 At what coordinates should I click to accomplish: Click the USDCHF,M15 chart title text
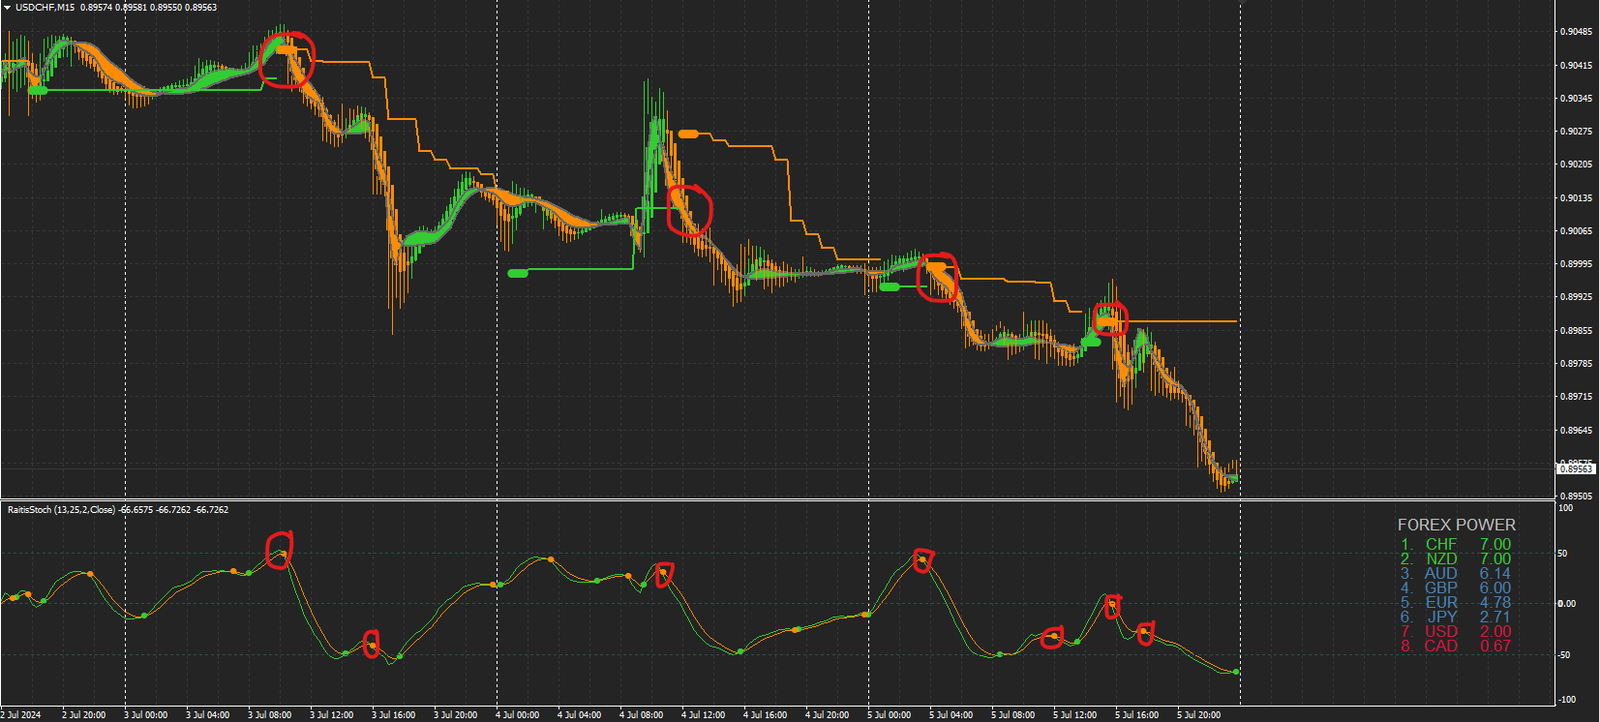tap(45, 7)
